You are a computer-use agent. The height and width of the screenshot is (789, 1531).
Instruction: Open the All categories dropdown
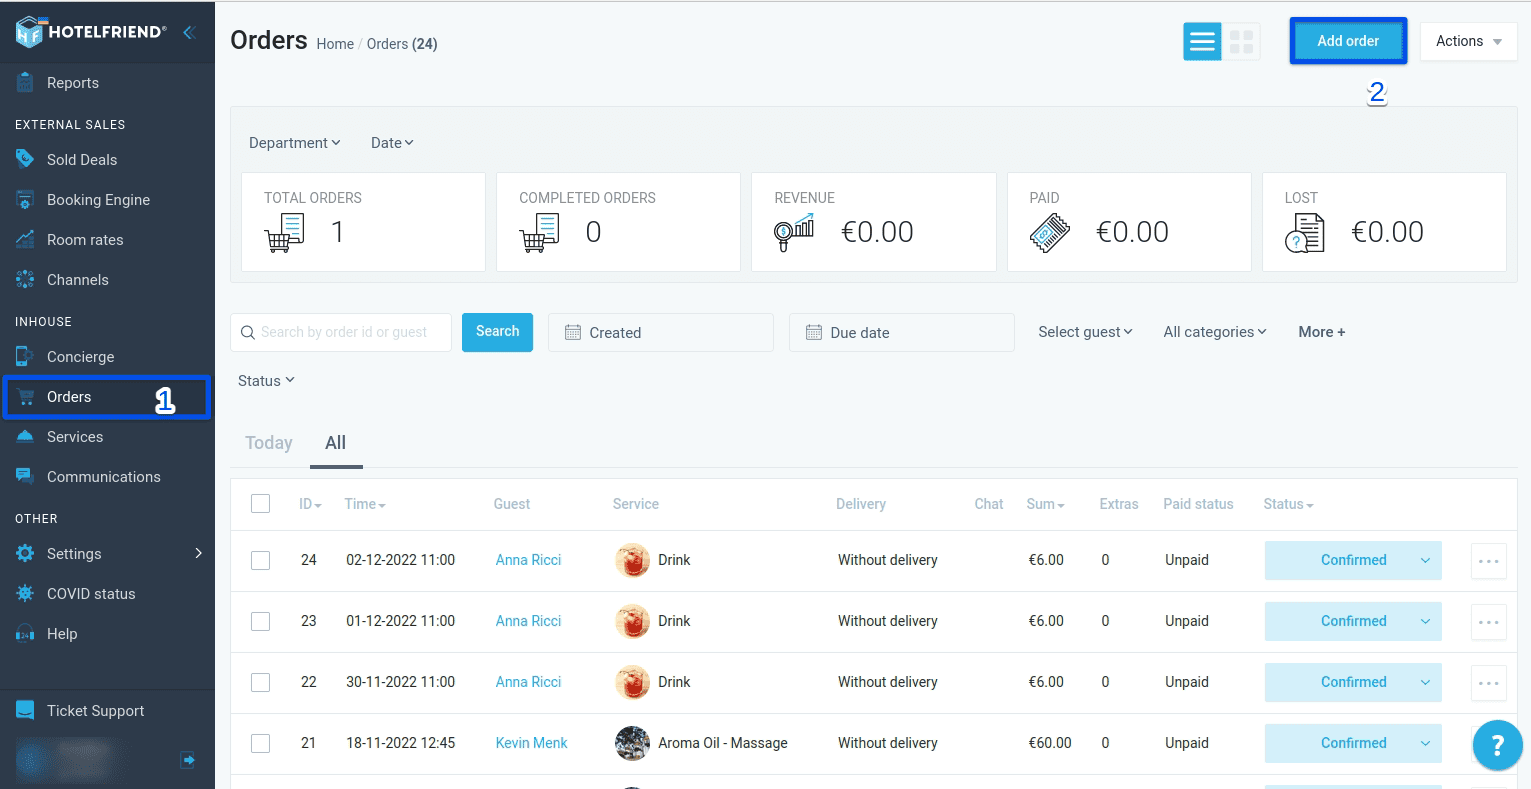[1214, 332]
